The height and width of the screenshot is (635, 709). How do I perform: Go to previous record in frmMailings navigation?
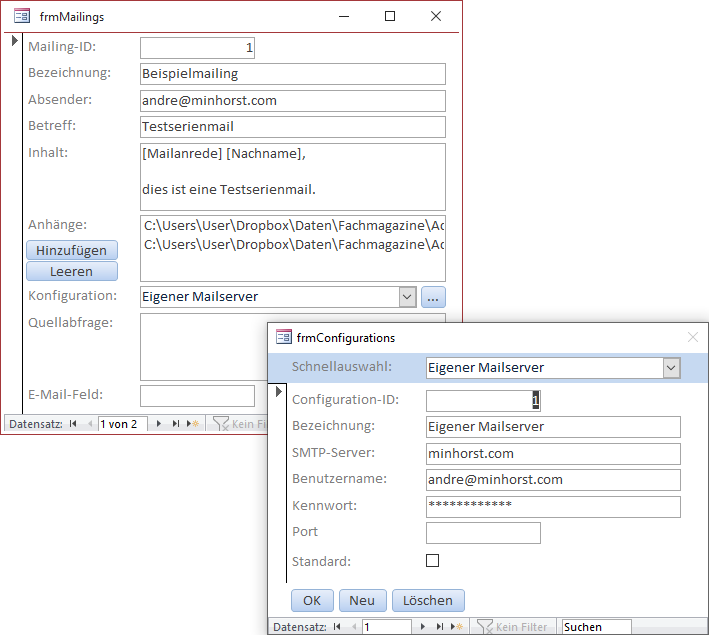90,424
